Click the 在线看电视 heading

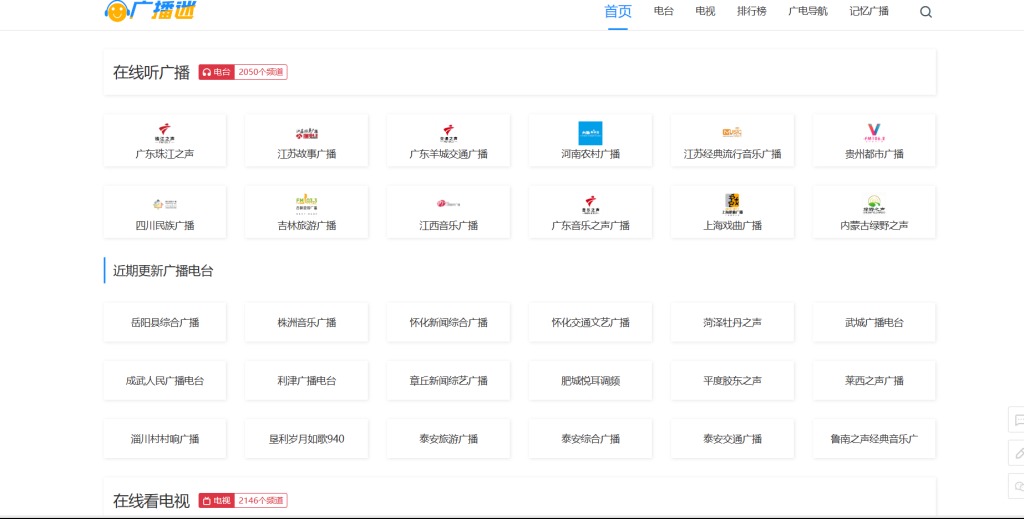pyautogui.click(x=151, y=501)
